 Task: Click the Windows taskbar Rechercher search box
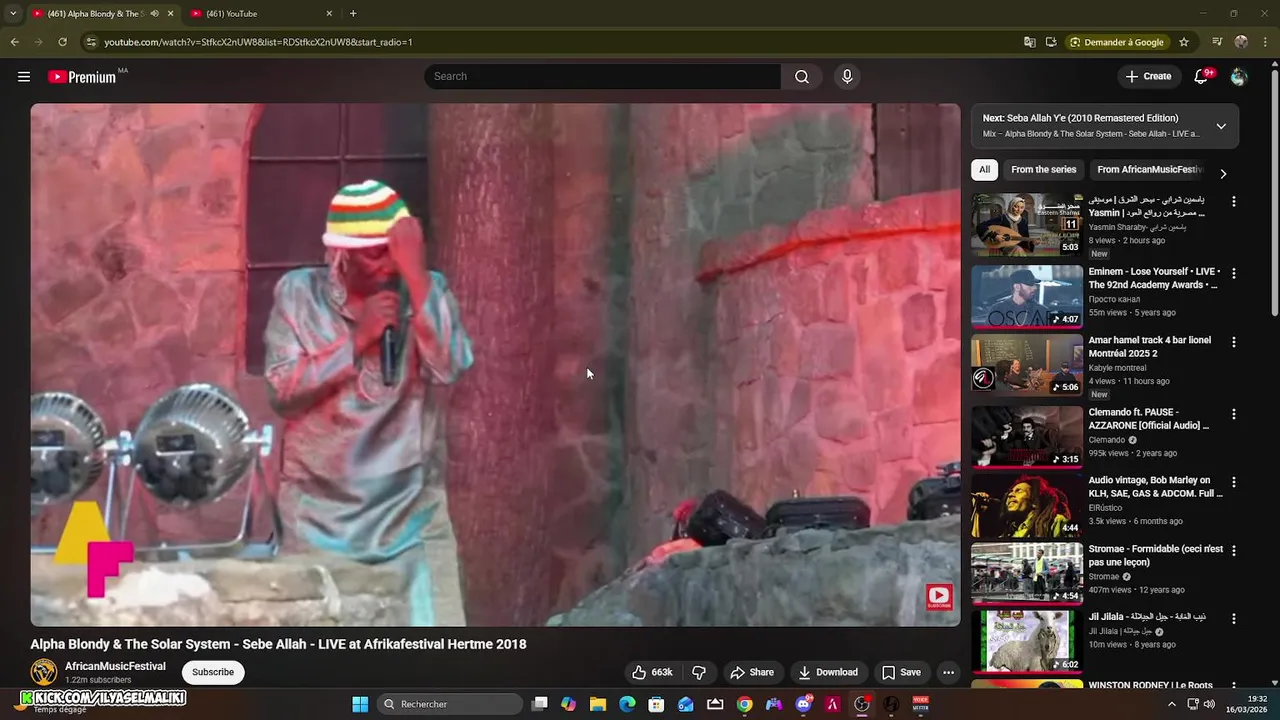pyautogui.click(x=449, y=704)
